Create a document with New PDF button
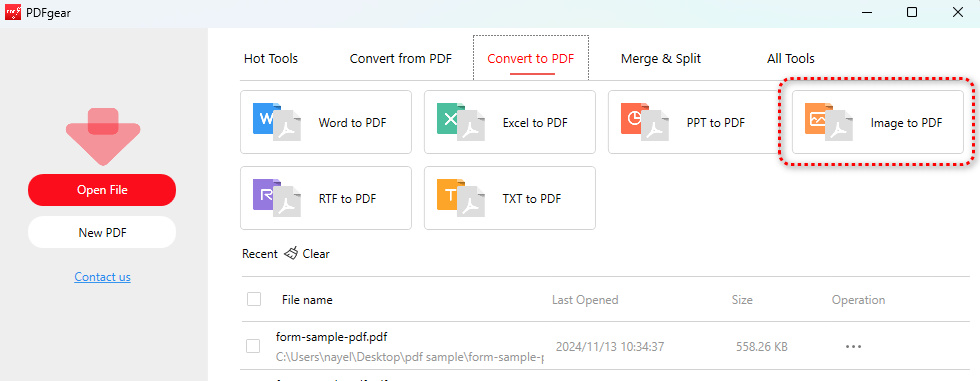 tap(102, 232)
